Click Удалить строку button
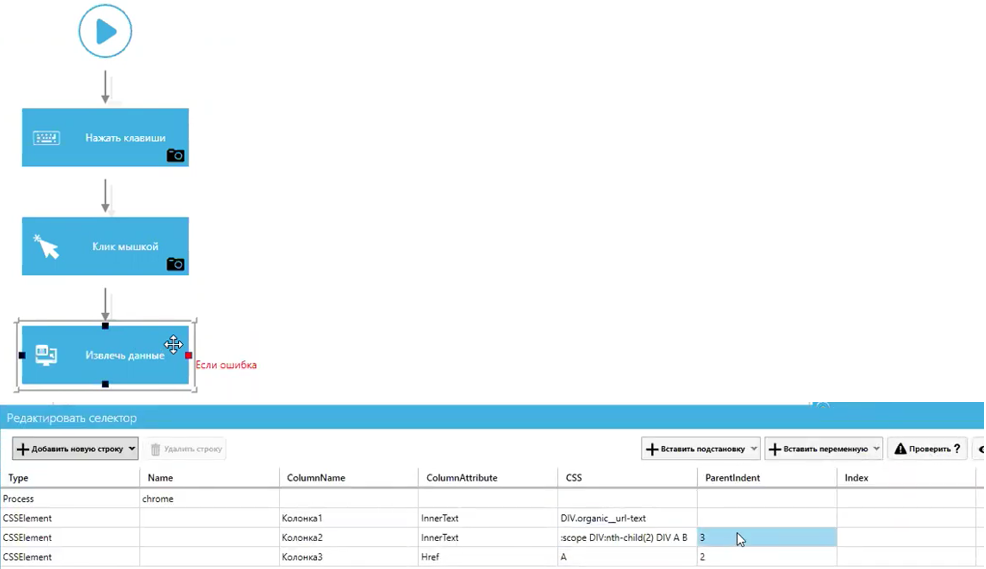The image size is (986, 569). coord(185,450)
